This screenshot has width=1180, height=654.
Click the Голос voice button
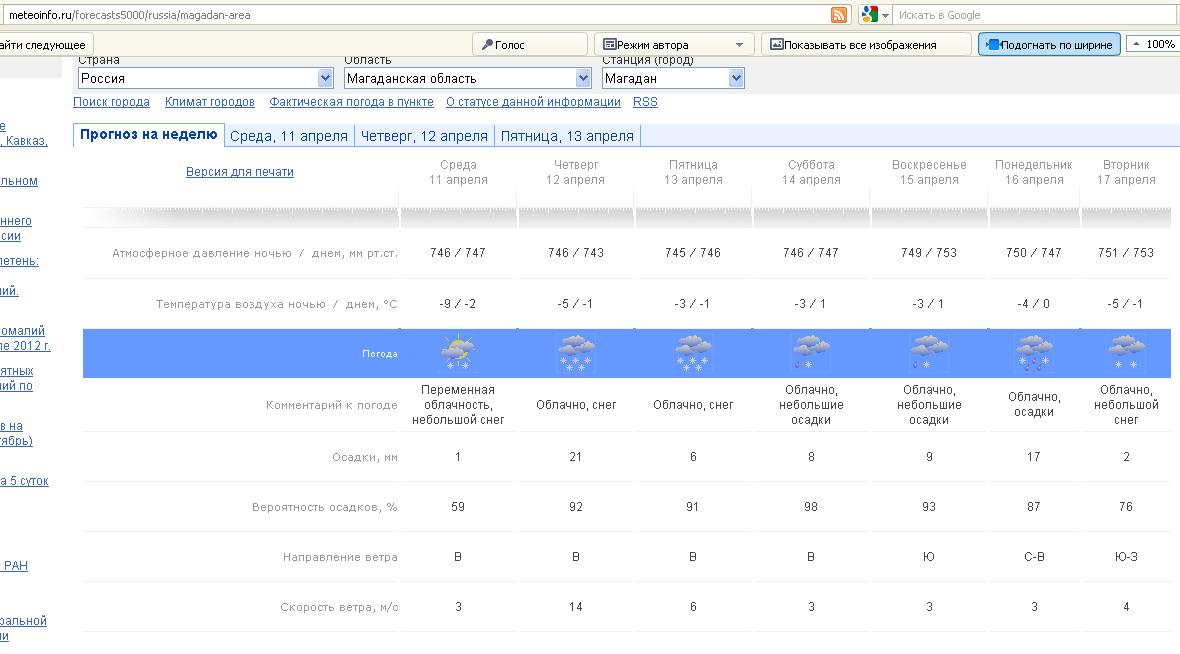click(529, 45)
